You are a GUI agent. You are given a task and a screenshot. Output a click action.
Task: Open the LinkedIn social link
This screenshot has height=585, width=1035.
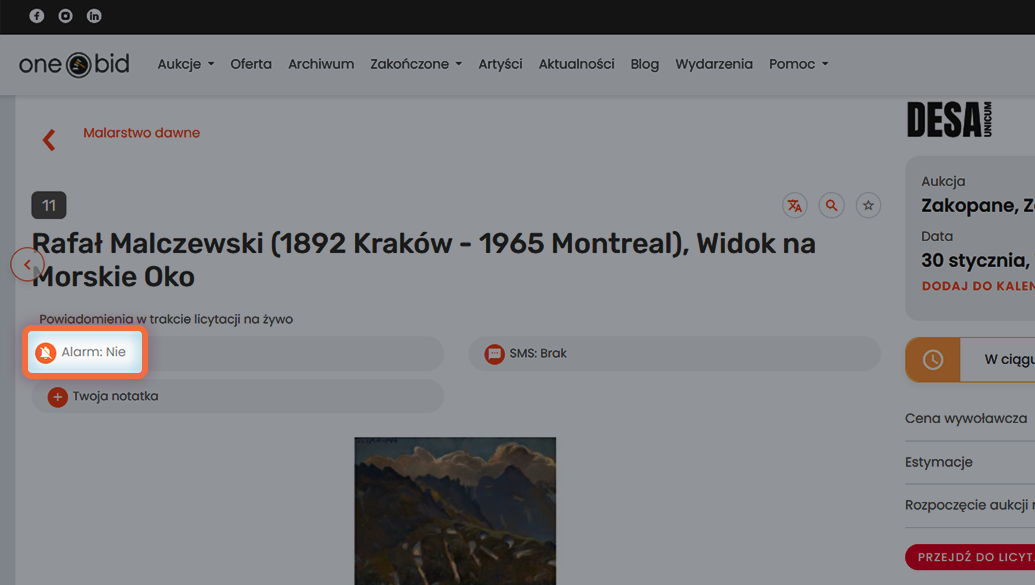click(94, 16)
